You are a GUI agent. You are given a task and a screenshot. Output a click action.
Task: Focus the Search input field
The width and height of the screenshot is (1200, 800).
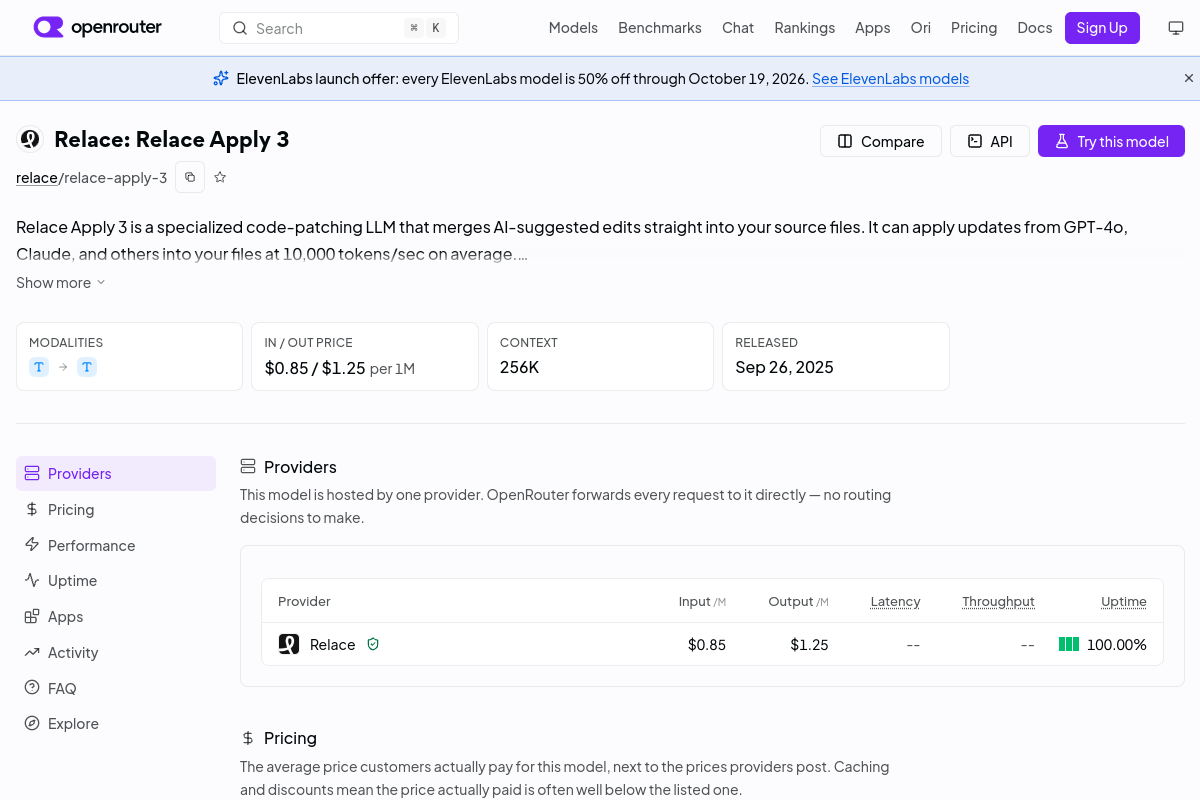(x=339, y=28)
